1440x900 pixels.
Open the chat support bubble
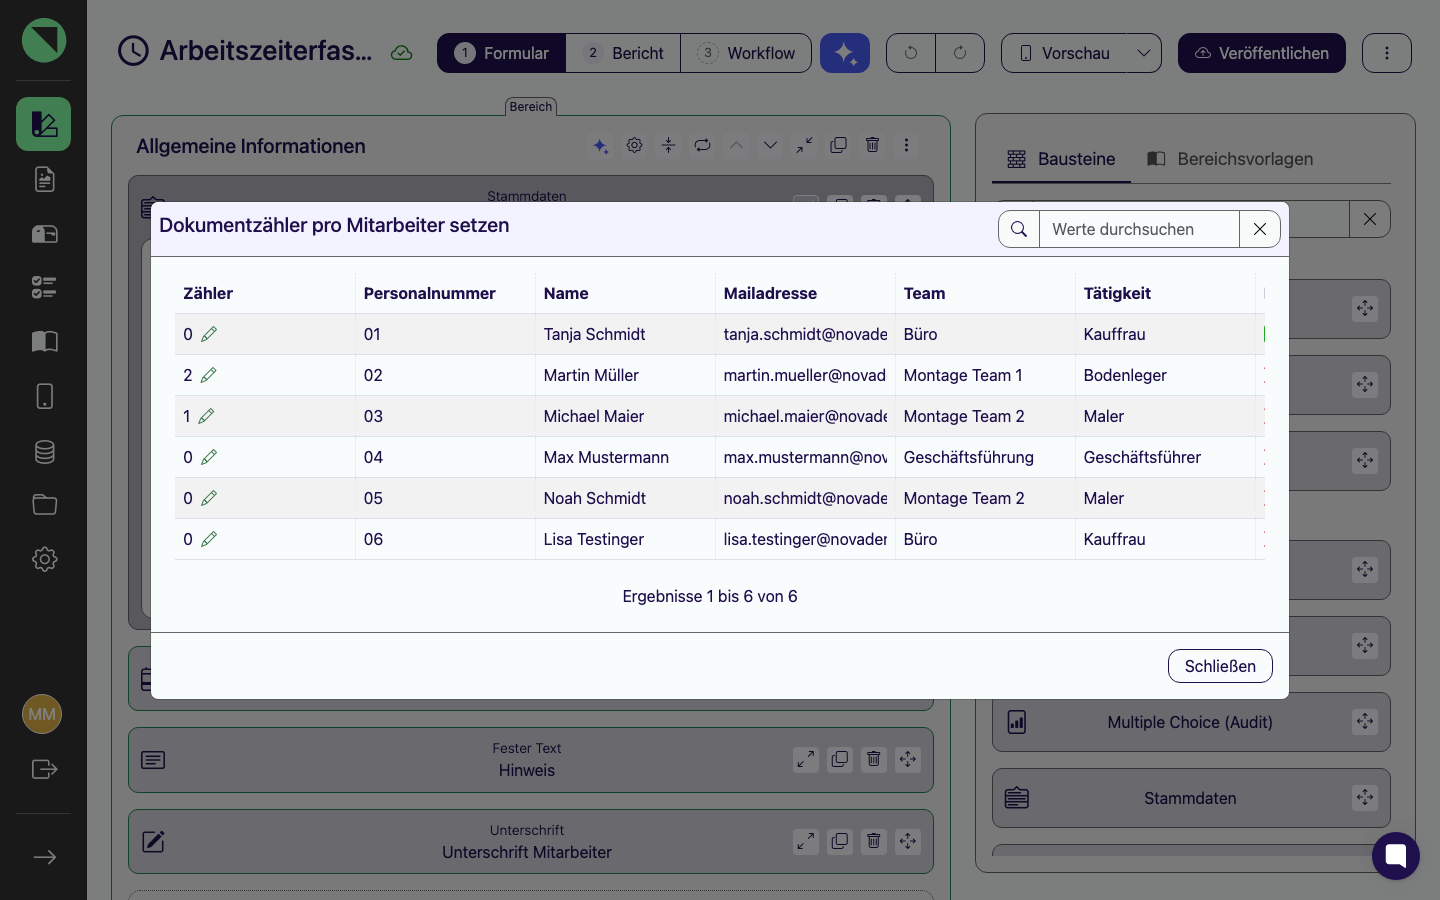click(1396, 856)
